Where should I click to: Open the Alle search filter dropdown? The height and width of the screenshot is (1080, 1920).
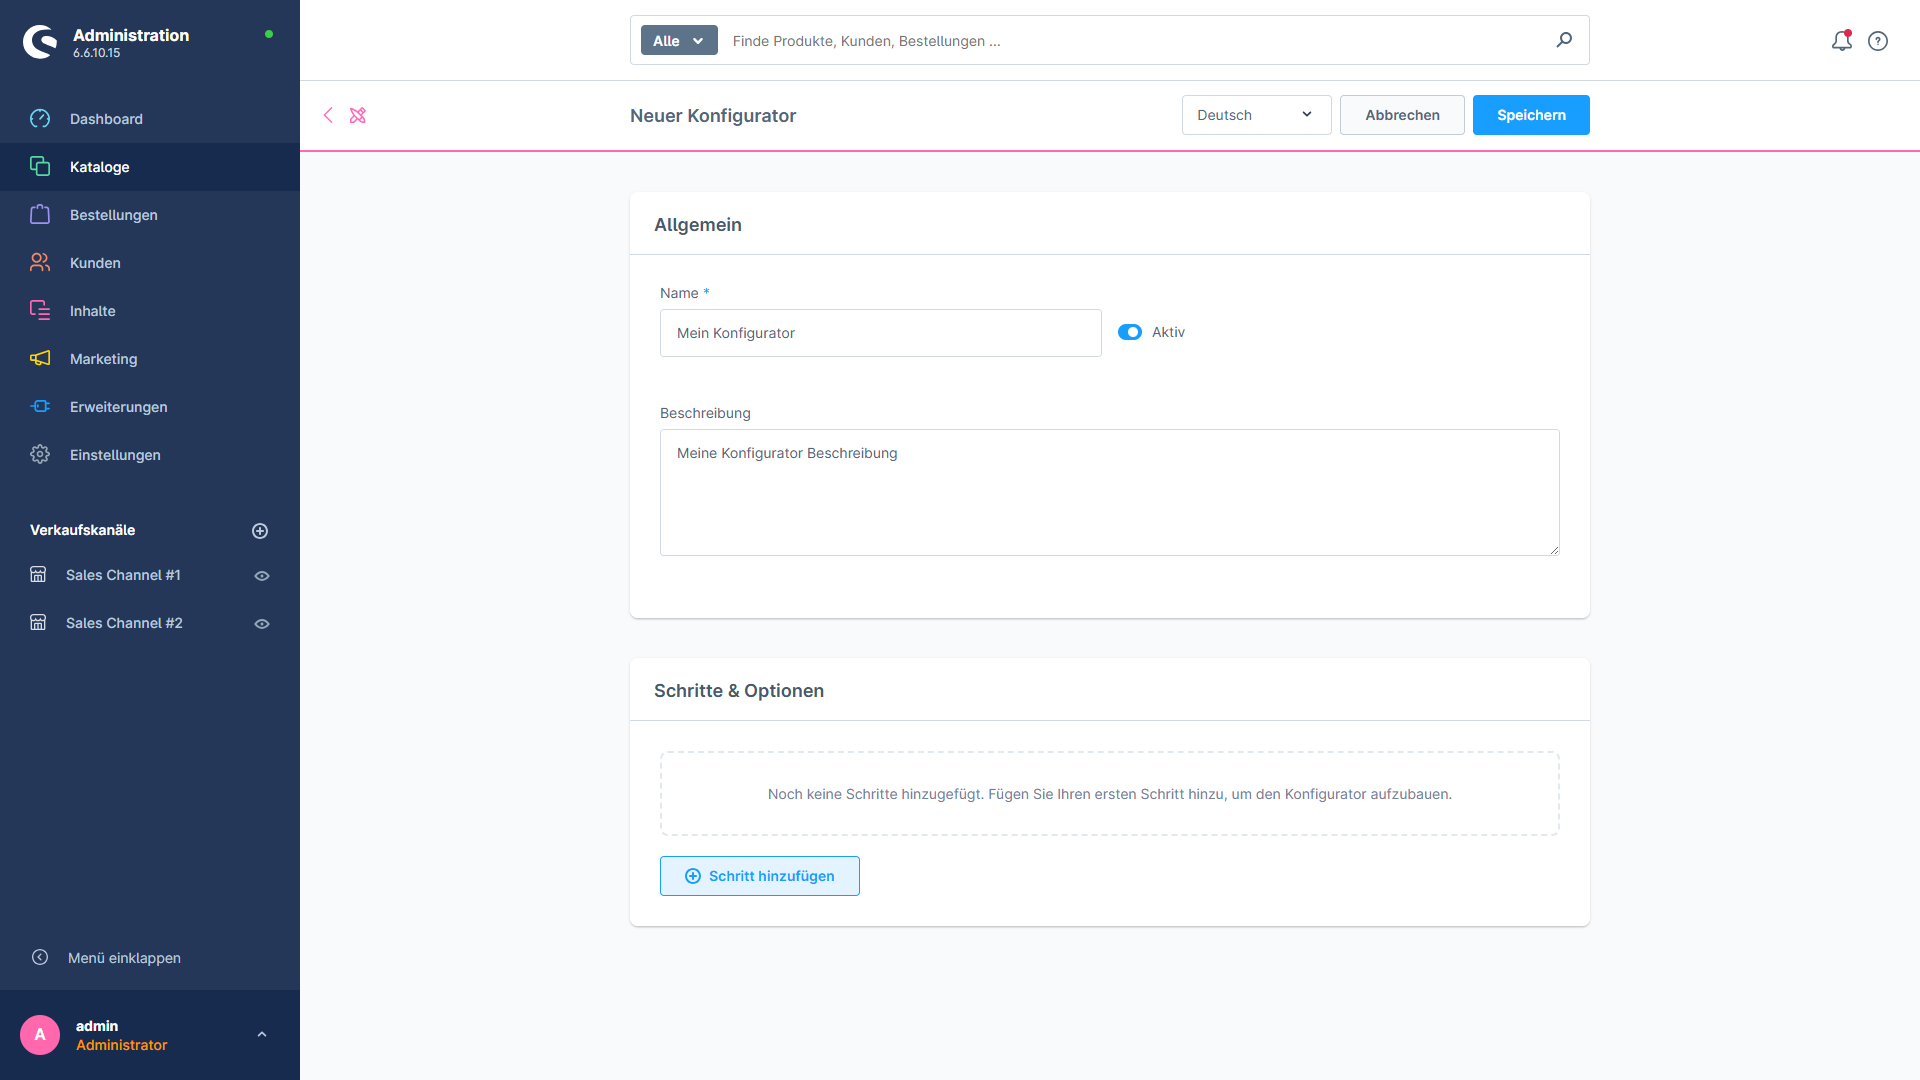[679, 40]
